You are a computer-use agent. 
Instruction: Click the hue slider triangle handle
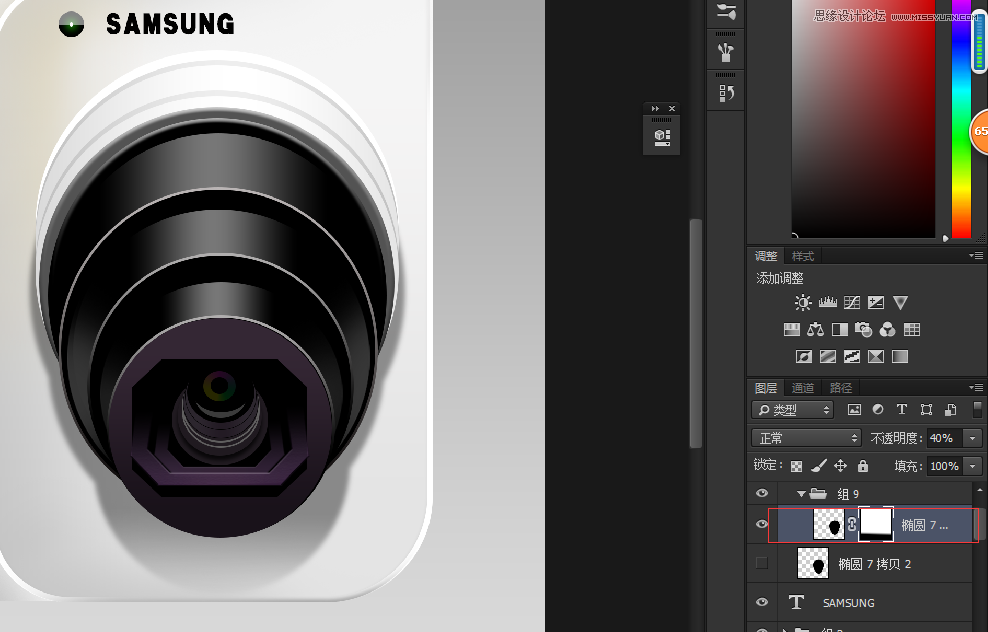(x=945, y=238)
